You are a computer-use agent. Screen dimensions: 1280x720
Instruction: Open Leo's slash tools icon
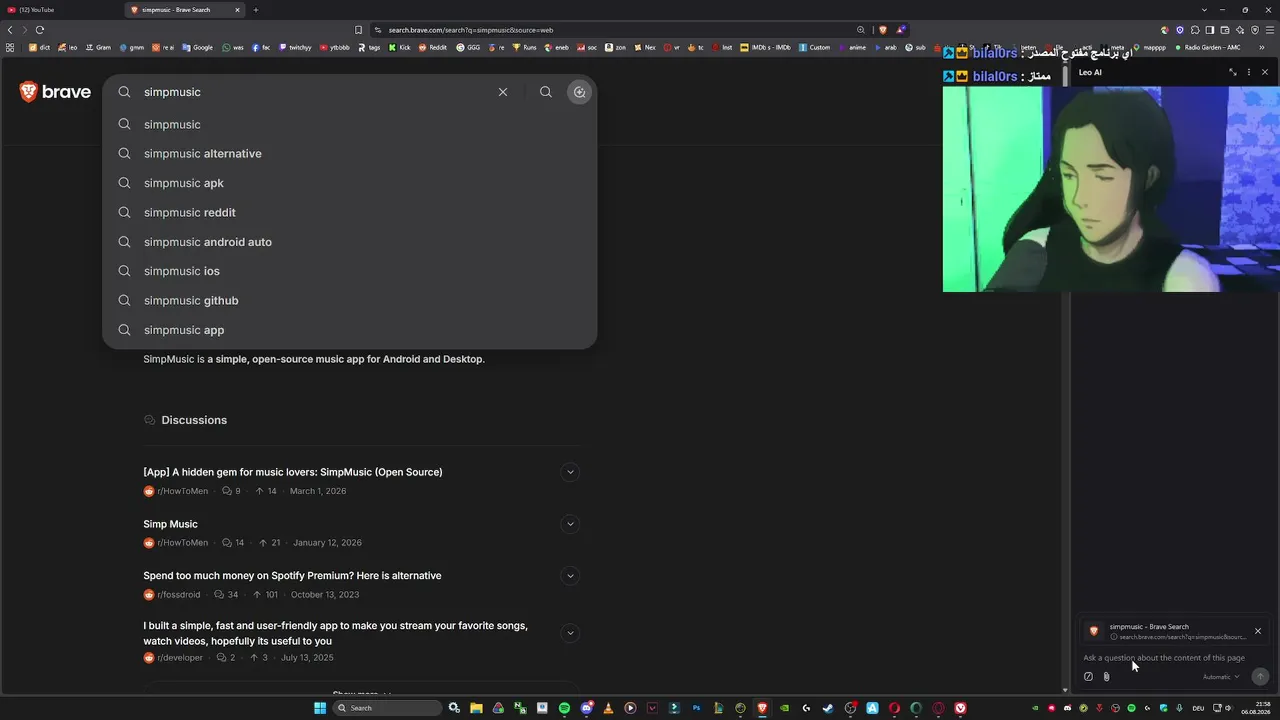pyautogui.click(x=1089, y=677)
